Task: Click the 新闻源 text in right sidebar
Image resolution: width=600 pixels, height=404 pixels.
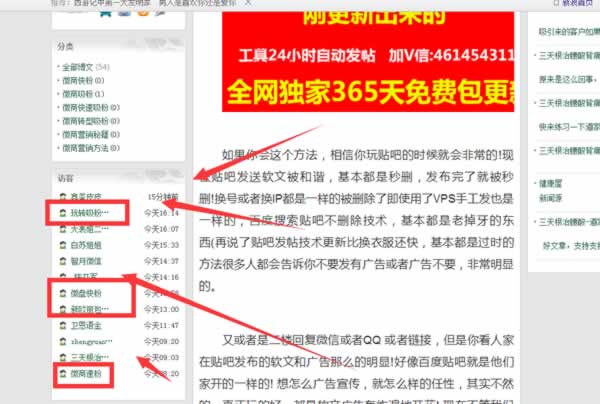Action: [x=550, y=198]
